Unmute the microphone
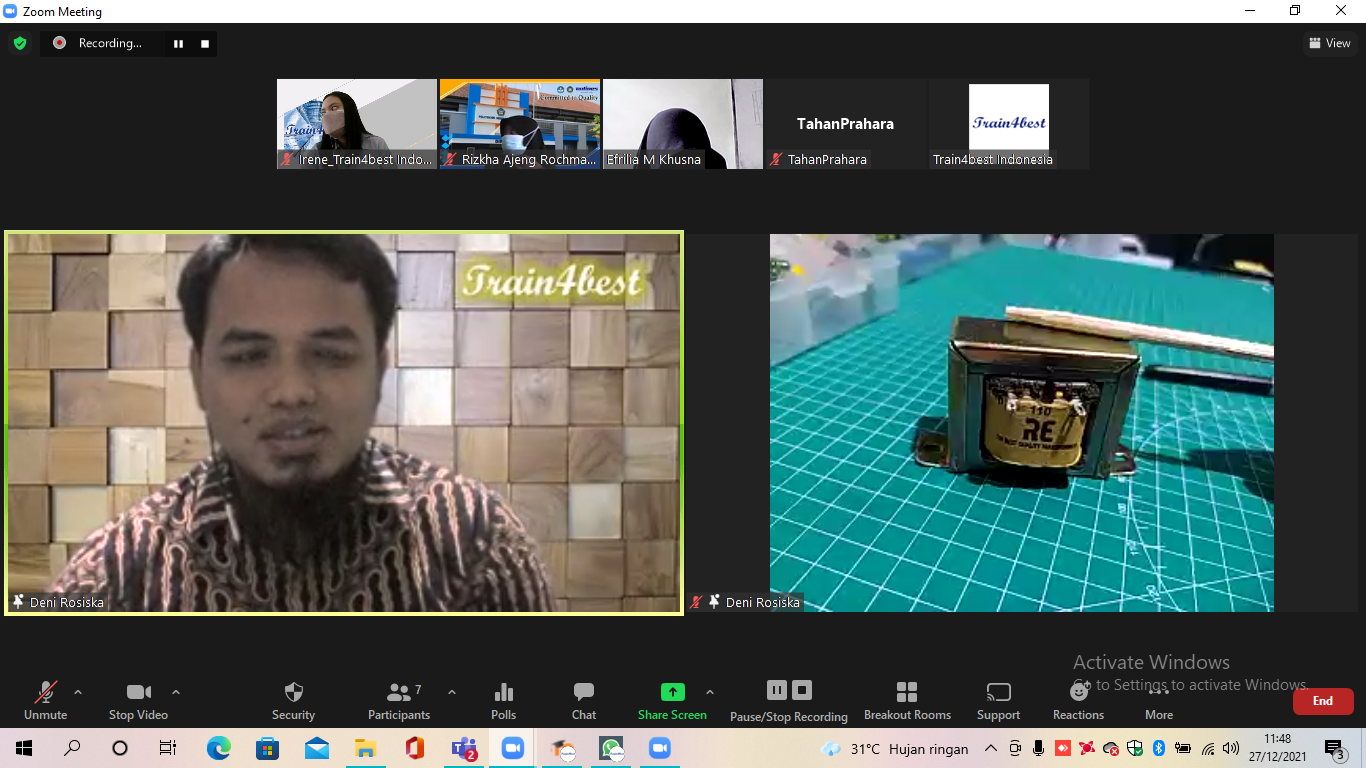The height and width of the screenshot is (768, 1366). 45,700
